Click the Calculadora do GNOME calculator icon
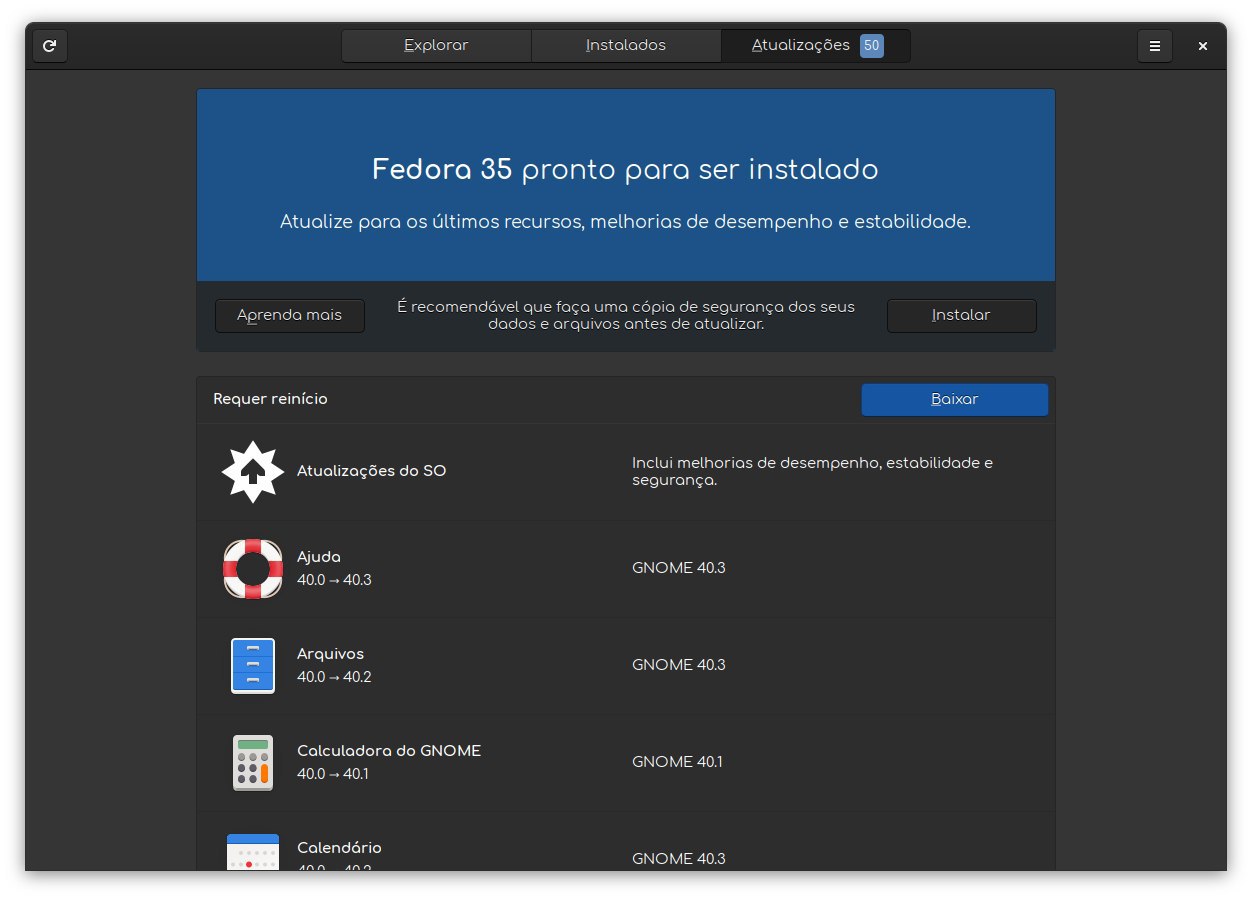This screenshot has height=899, width=1252. pos(253,762)
